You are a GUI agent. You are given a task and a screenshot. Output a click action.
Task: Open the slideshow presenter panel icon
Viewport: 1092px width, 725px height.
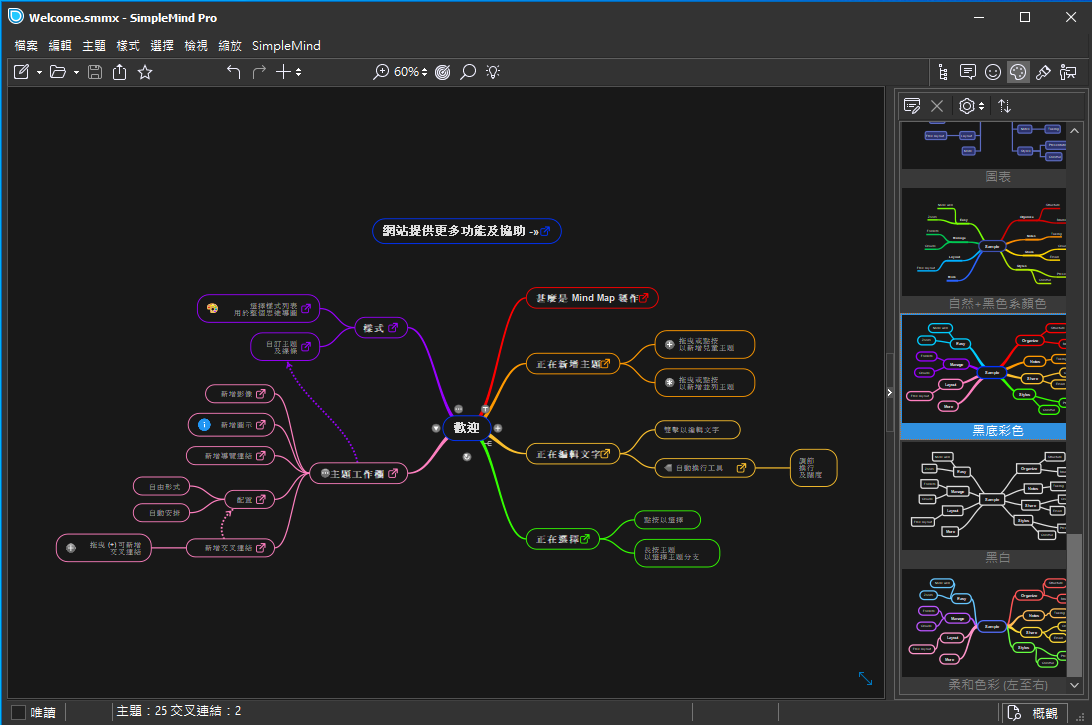click(x=1068, y=72)
